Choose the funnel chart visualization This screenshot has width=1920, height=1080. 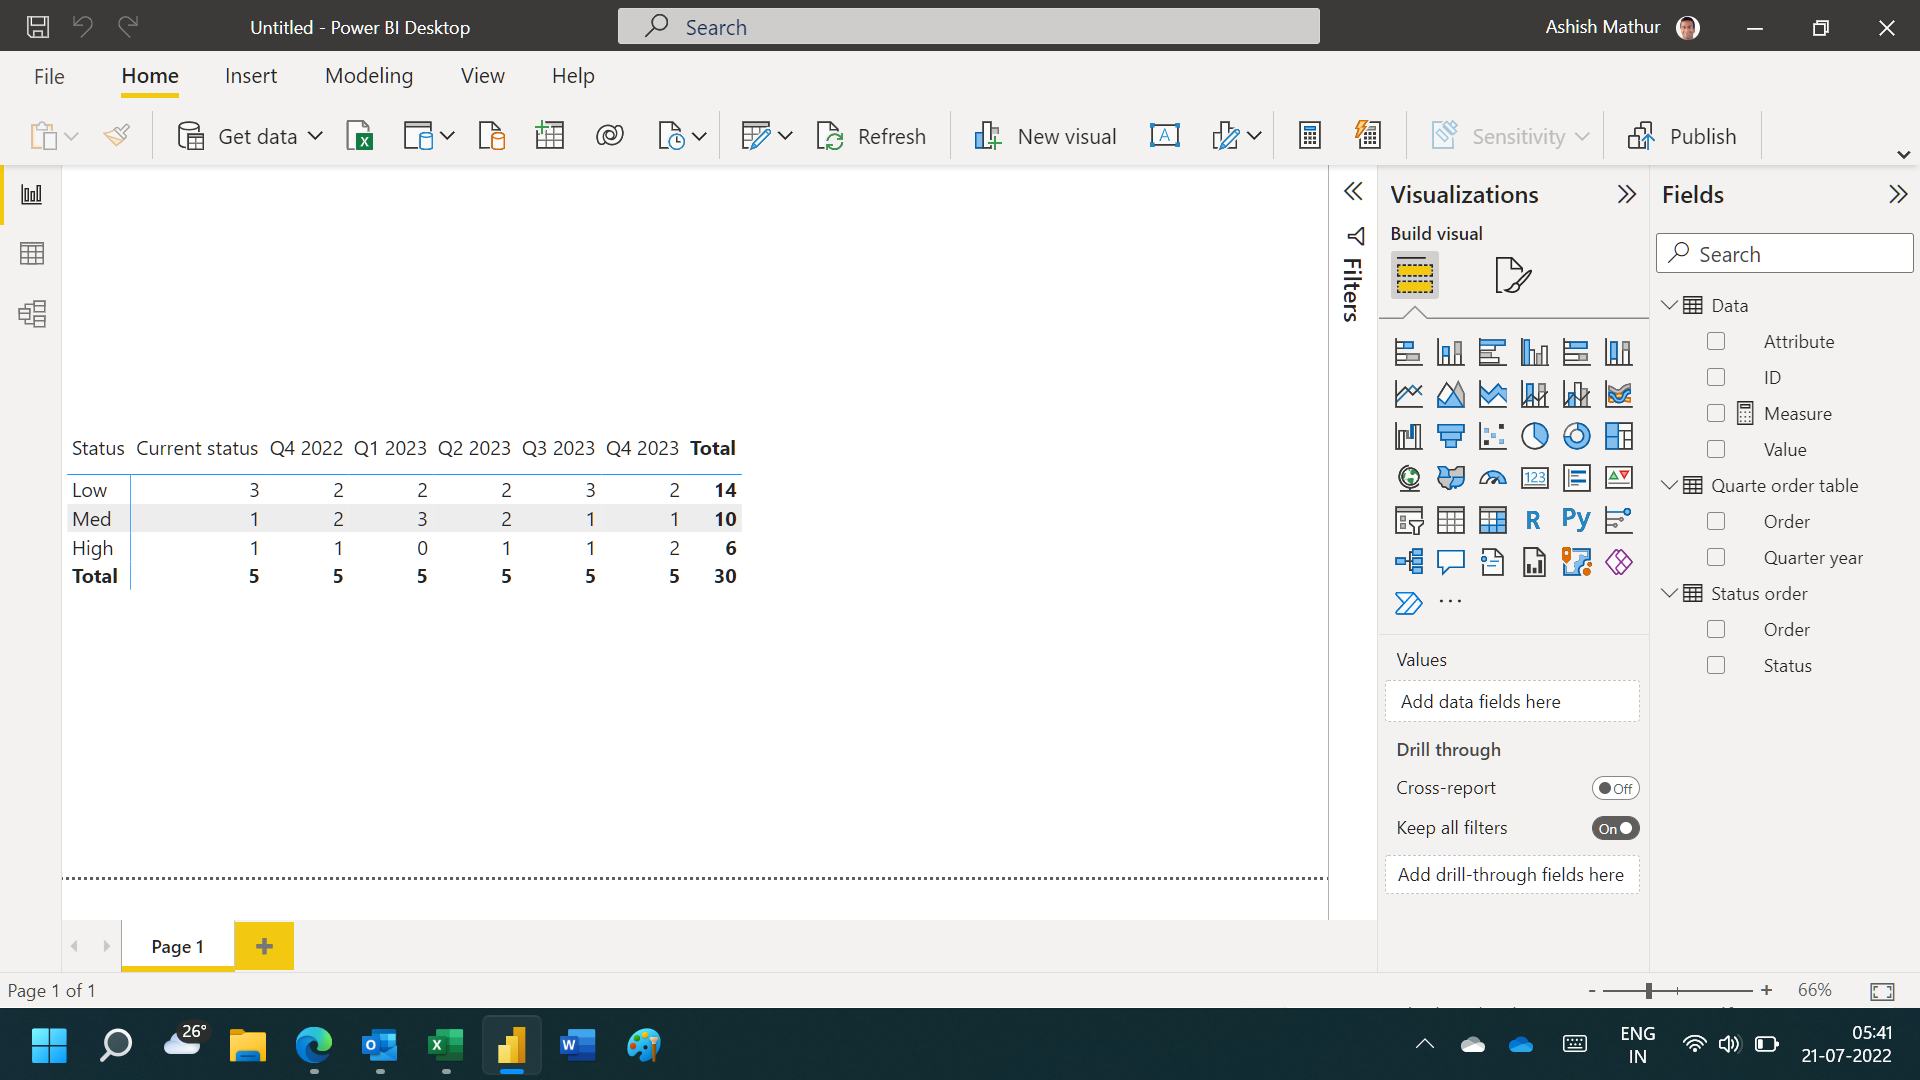(1450, 436)
